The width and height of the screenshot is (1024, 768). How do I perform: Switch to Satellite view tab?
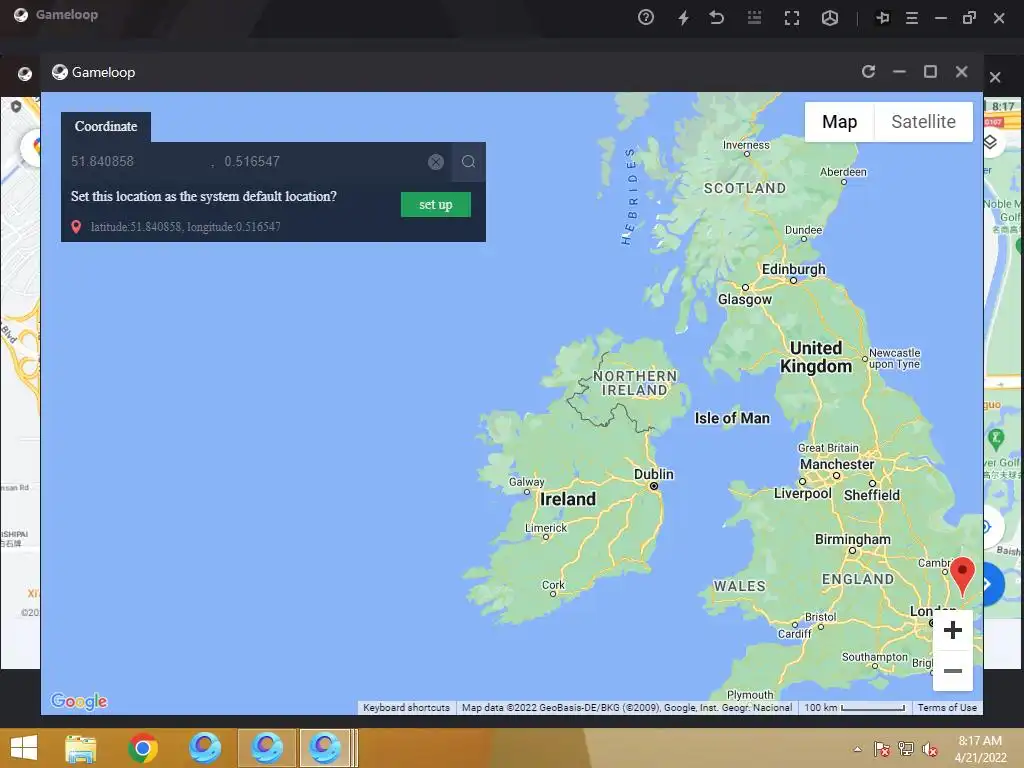point(923,121)
